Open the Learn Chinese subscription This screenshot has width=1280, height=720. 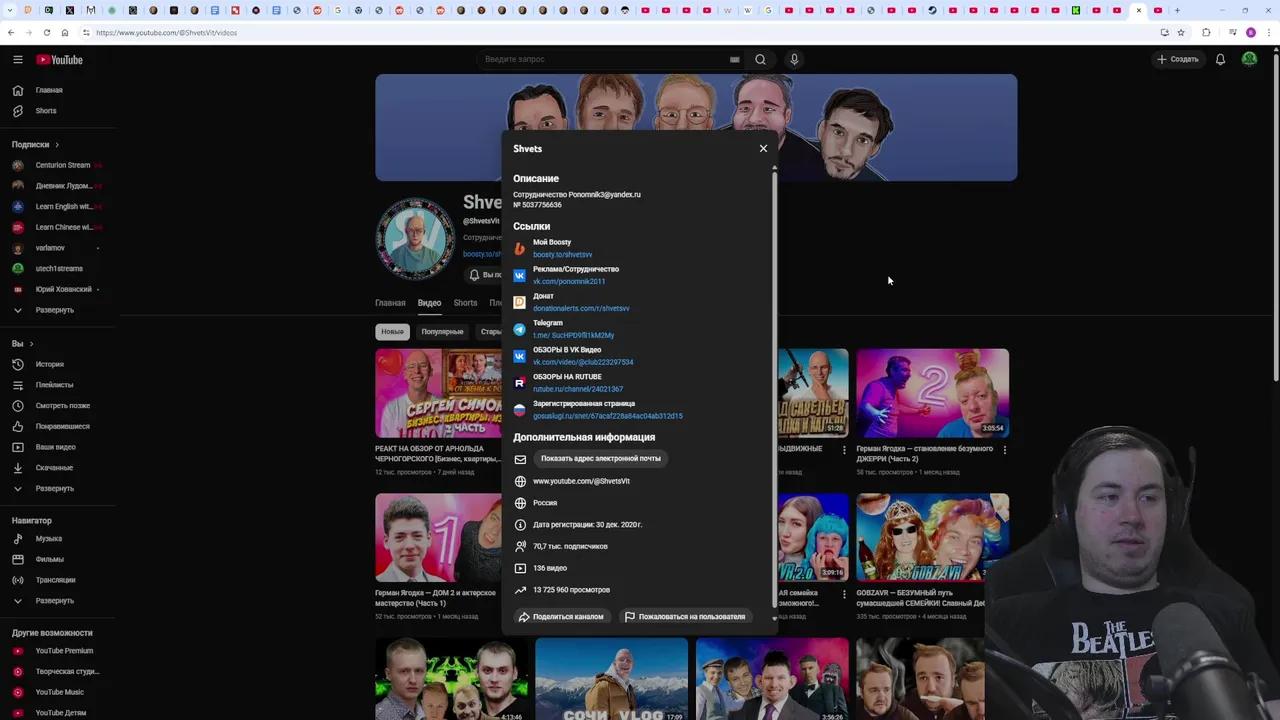pos(62,227)
